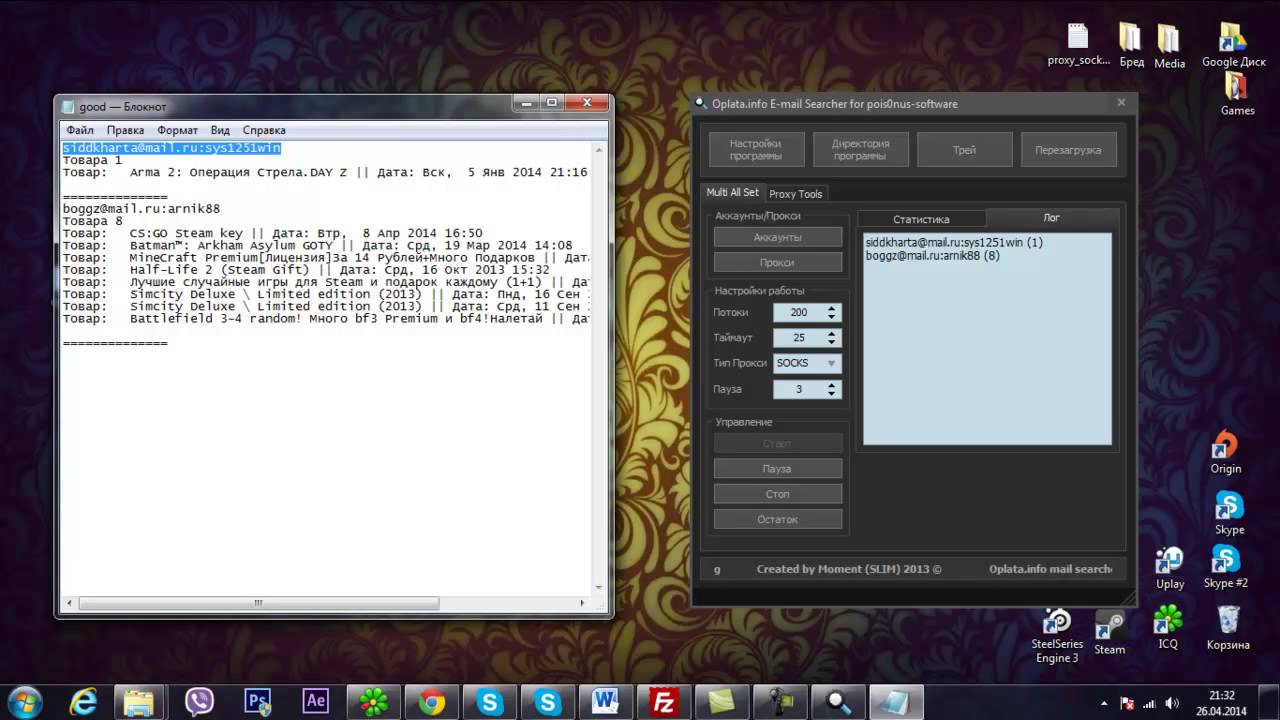Screen dimensions: 1280x720
Task: Open Microsoft Word from the taskbar
Action: click(606, 702)
